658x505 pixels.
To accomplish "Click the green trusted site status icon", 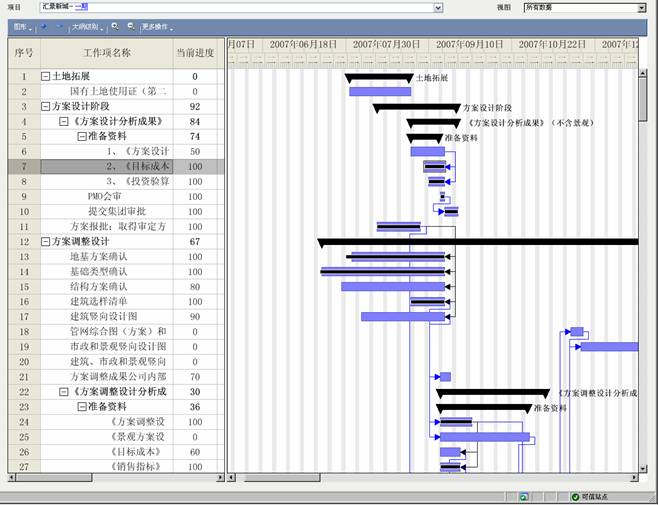I will point(575,497).
